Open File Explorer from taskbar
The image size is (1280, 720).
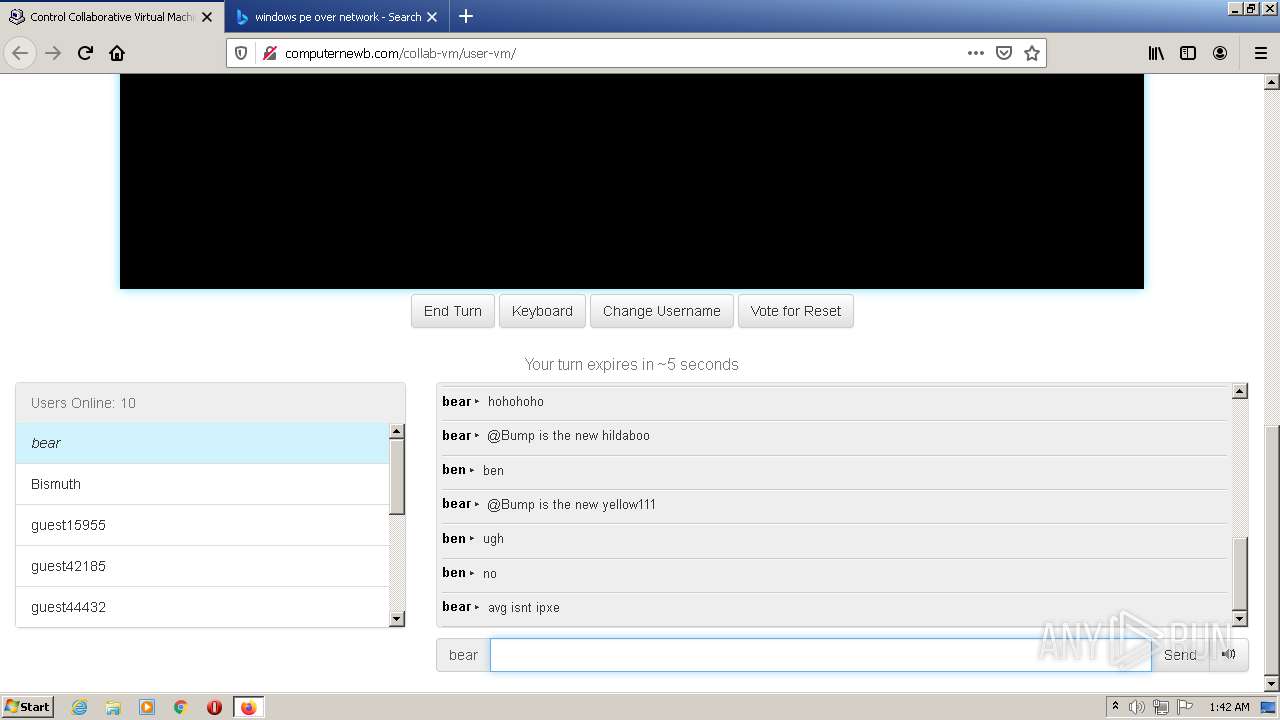pyautogui.click(x=113, y=707)
